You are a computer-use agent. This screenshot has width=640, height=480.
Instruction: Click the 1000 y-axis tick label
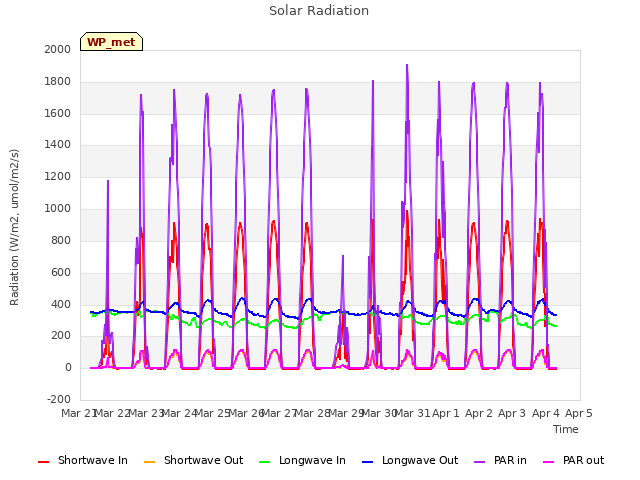[x=58, y=209]
